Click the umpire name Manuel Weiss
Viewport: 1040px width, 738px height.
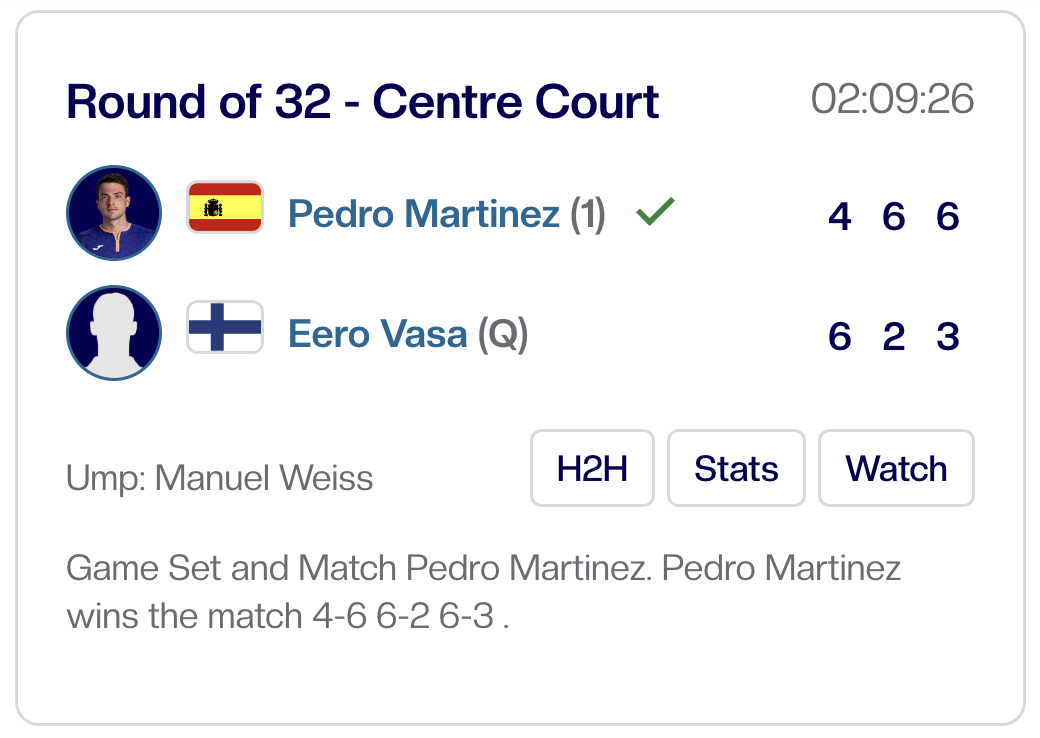click(x=264, y=478)
